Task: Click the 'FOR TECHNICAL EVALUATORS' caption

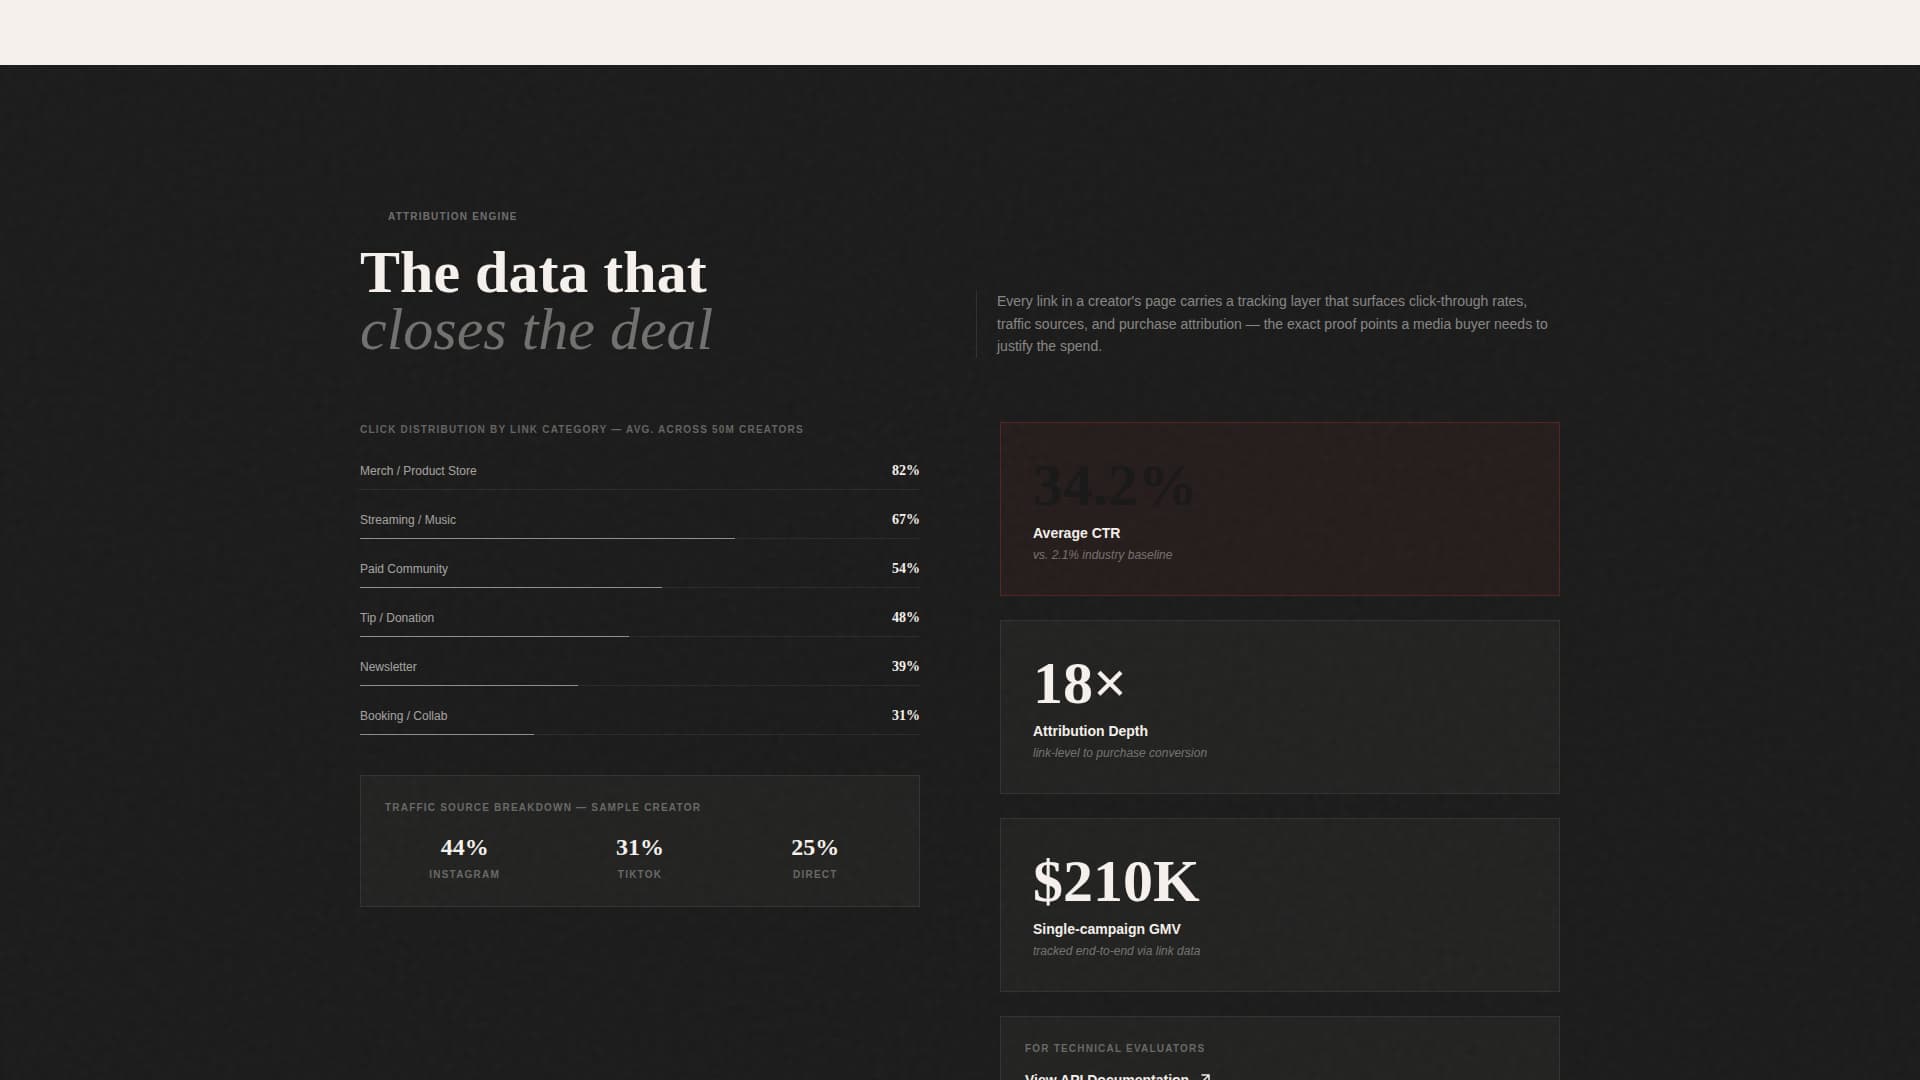Action: (x=1115, y=1048)
